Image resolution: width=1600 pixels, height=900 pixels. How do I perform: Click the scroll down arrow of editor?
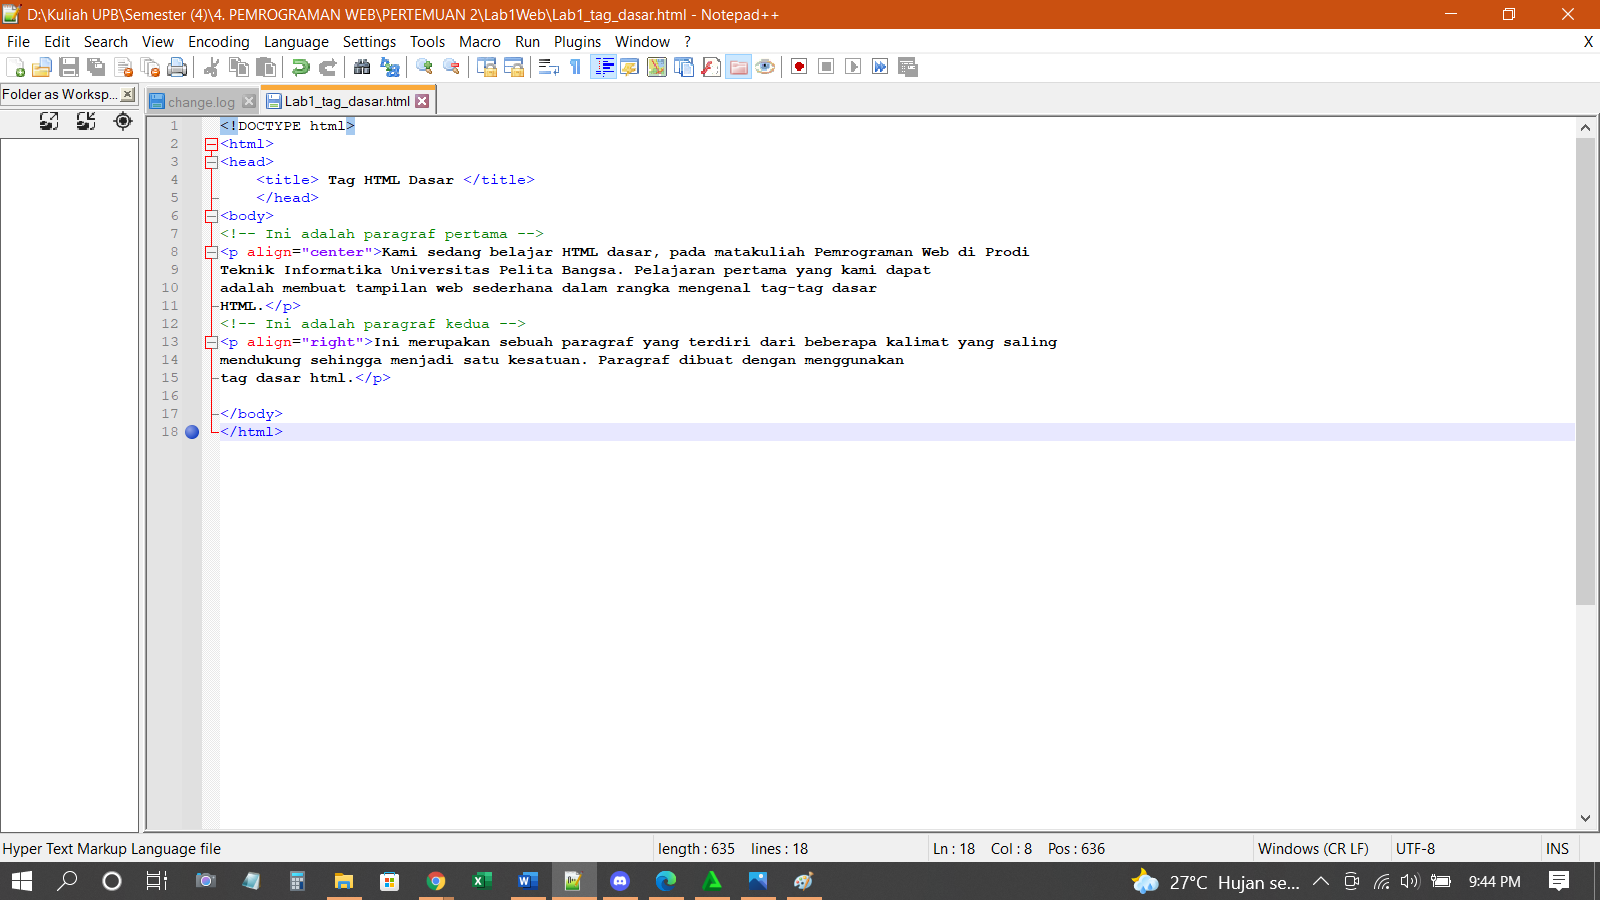click(x=1585, y=818)
